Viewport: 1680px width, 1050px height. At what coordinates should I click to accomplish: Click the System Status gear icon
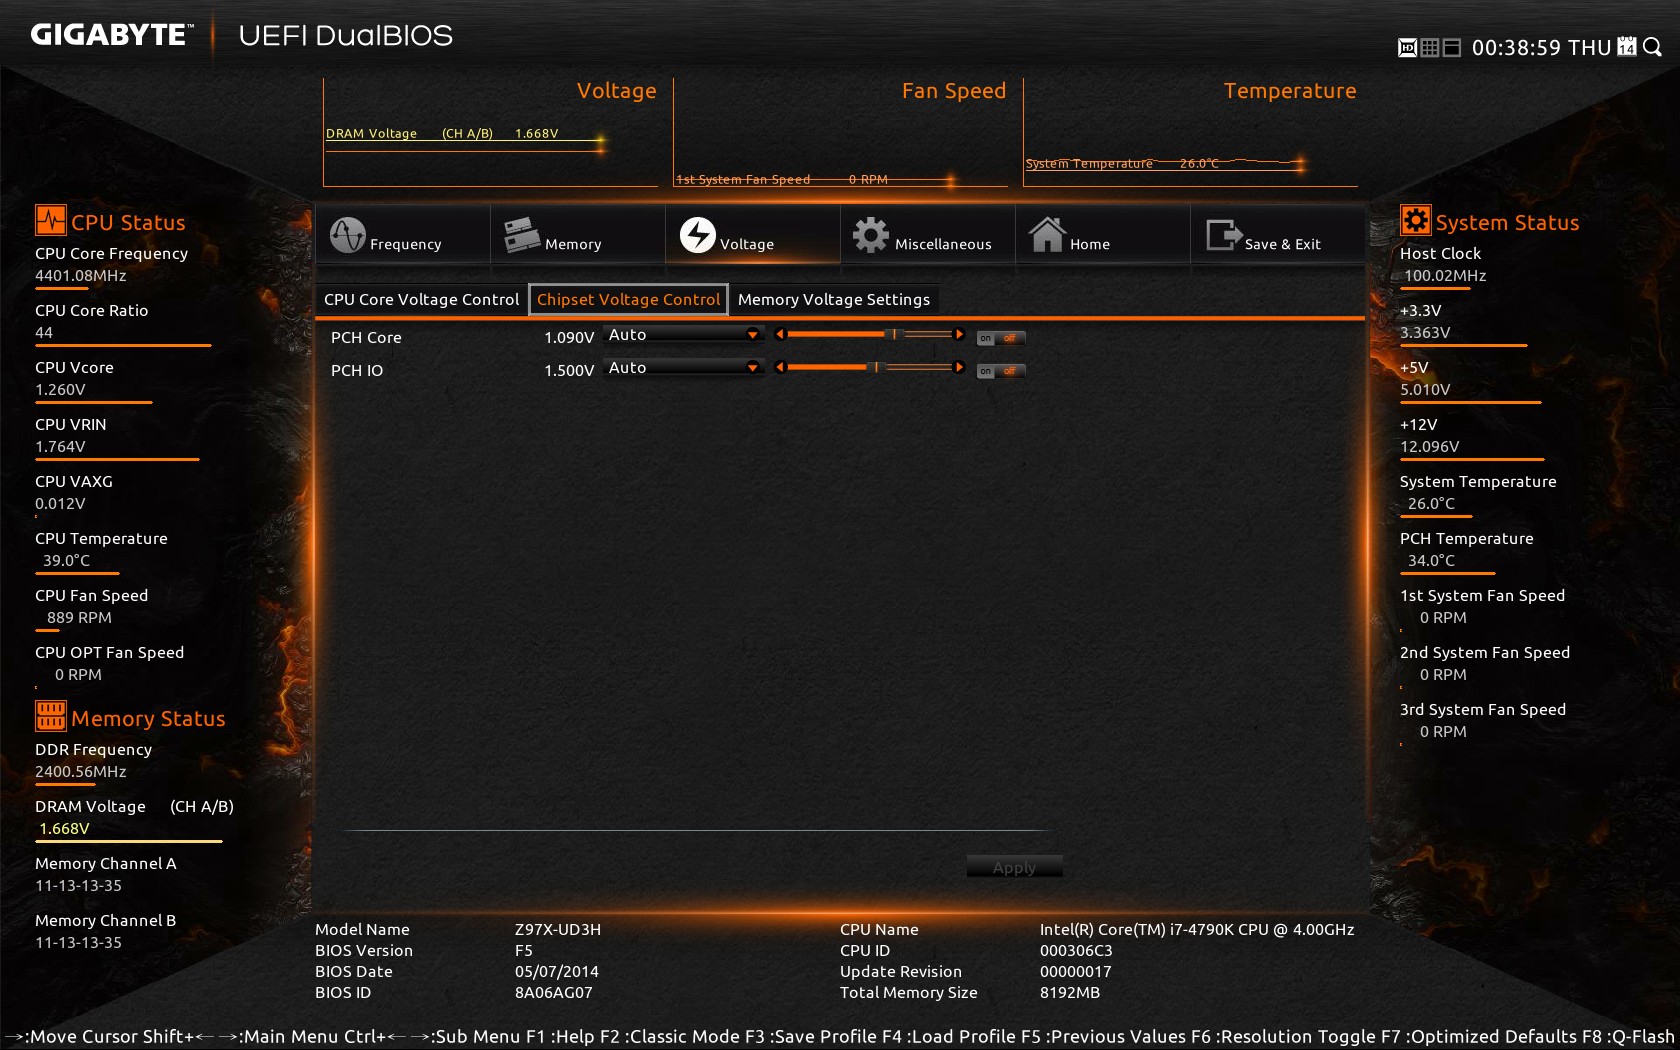[1415, 220]
